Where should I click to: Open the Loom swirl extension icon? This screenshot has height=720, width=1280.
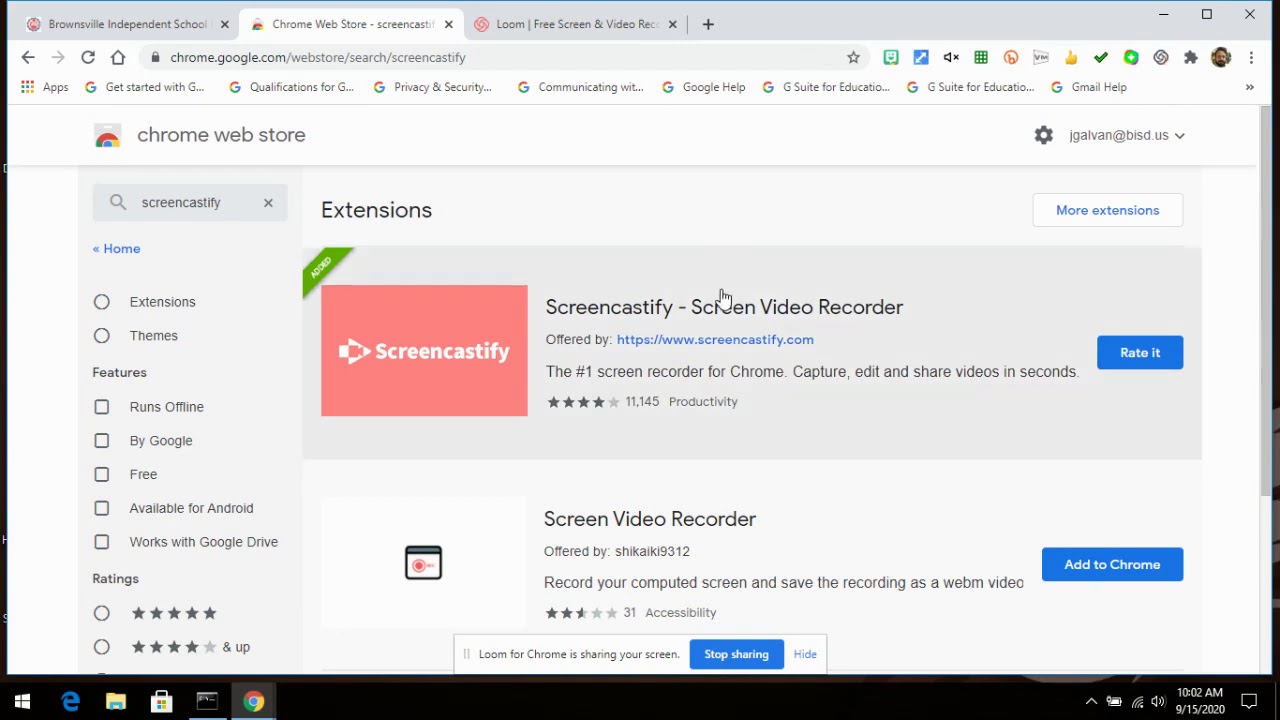[1161, 58]
